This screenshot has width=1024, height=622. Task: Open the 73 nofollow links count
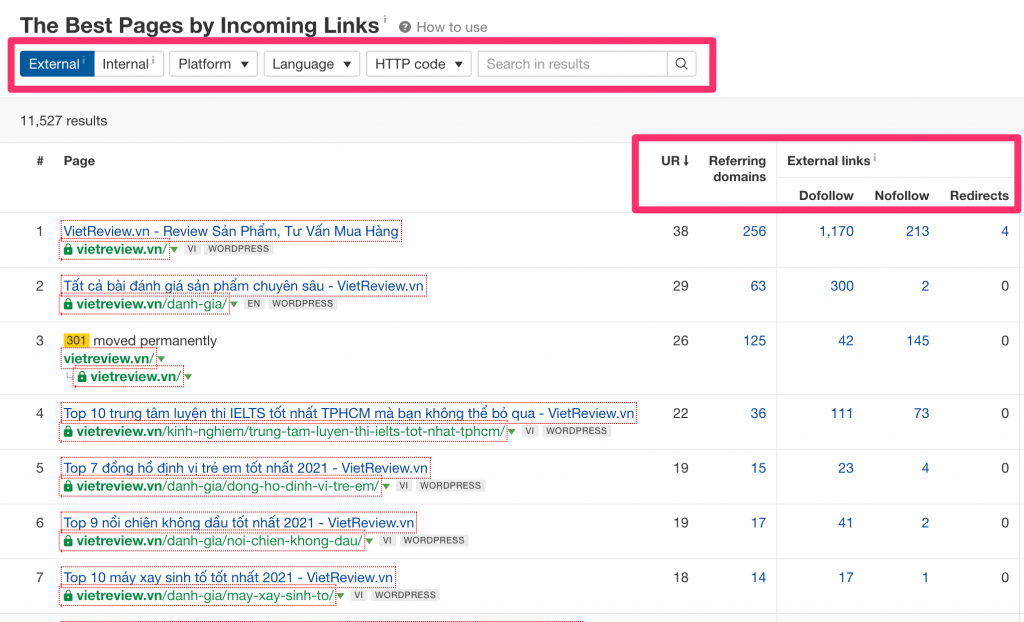921,414
